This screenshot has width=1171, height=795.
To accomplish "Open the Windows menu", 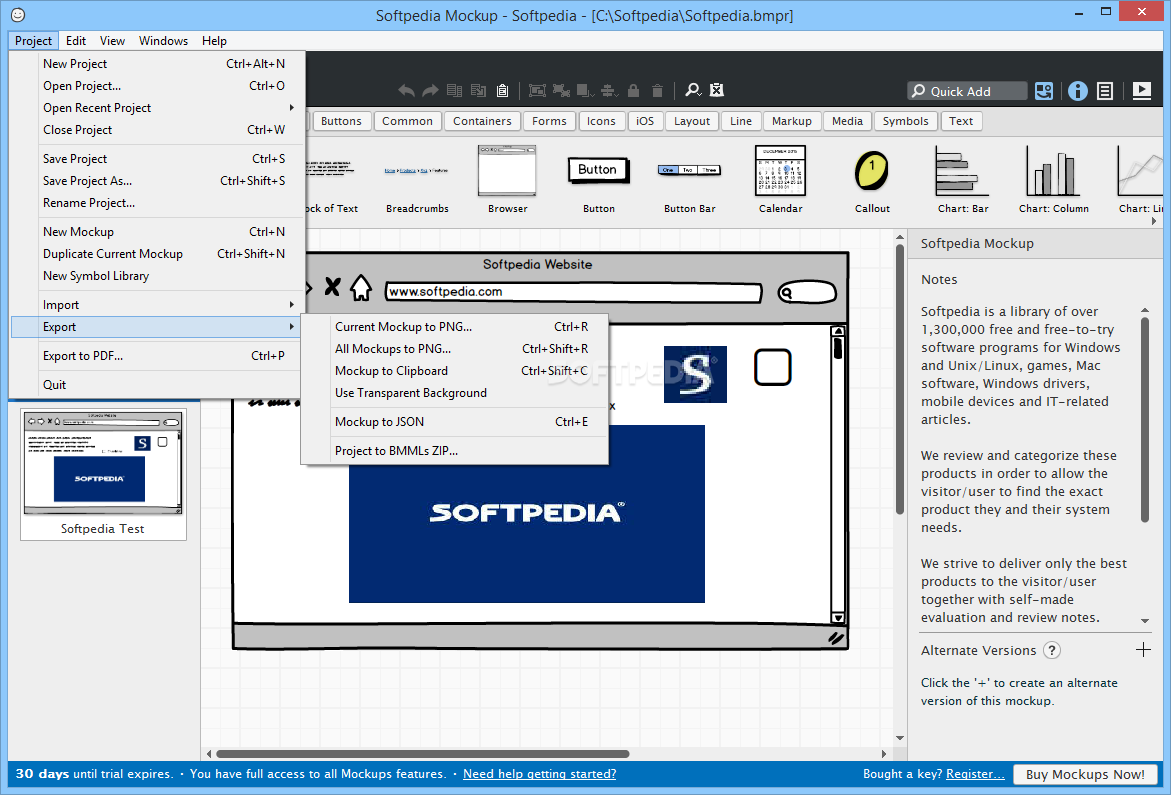I will click(163, 41).
